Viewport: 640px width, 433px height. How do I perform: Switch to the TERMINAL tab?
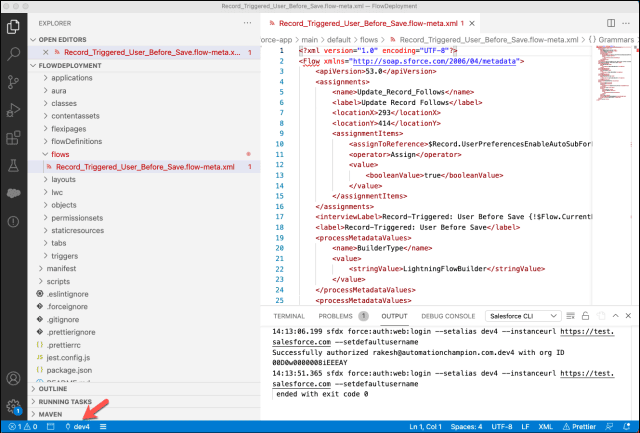point(289,316)
